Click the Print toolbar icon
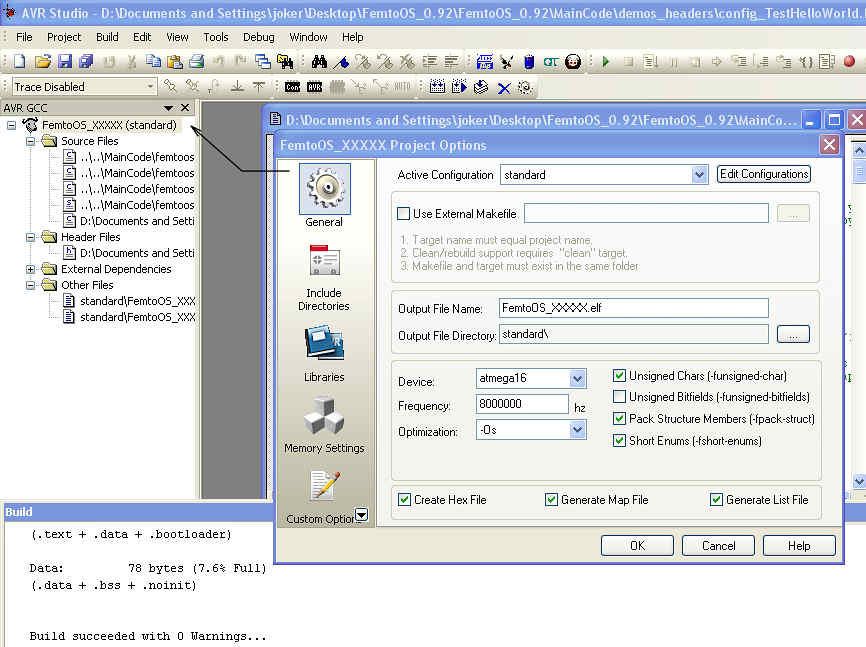Screen dimensions: 866x647 (197, 61)
